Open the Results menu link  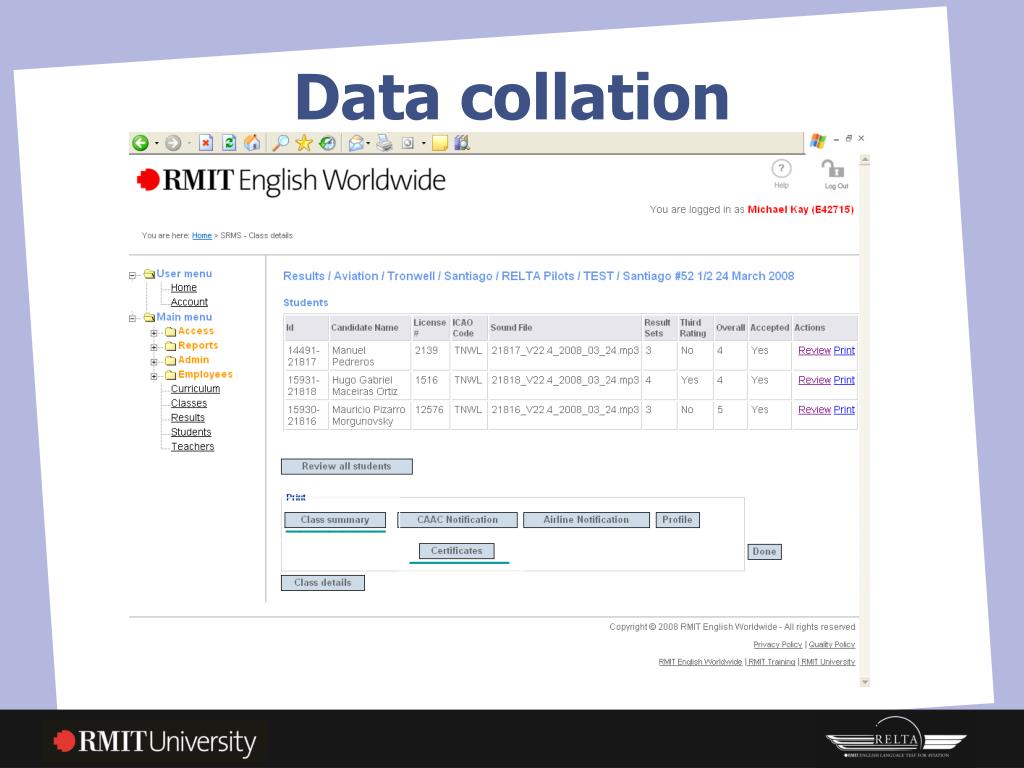pos(187,417)
